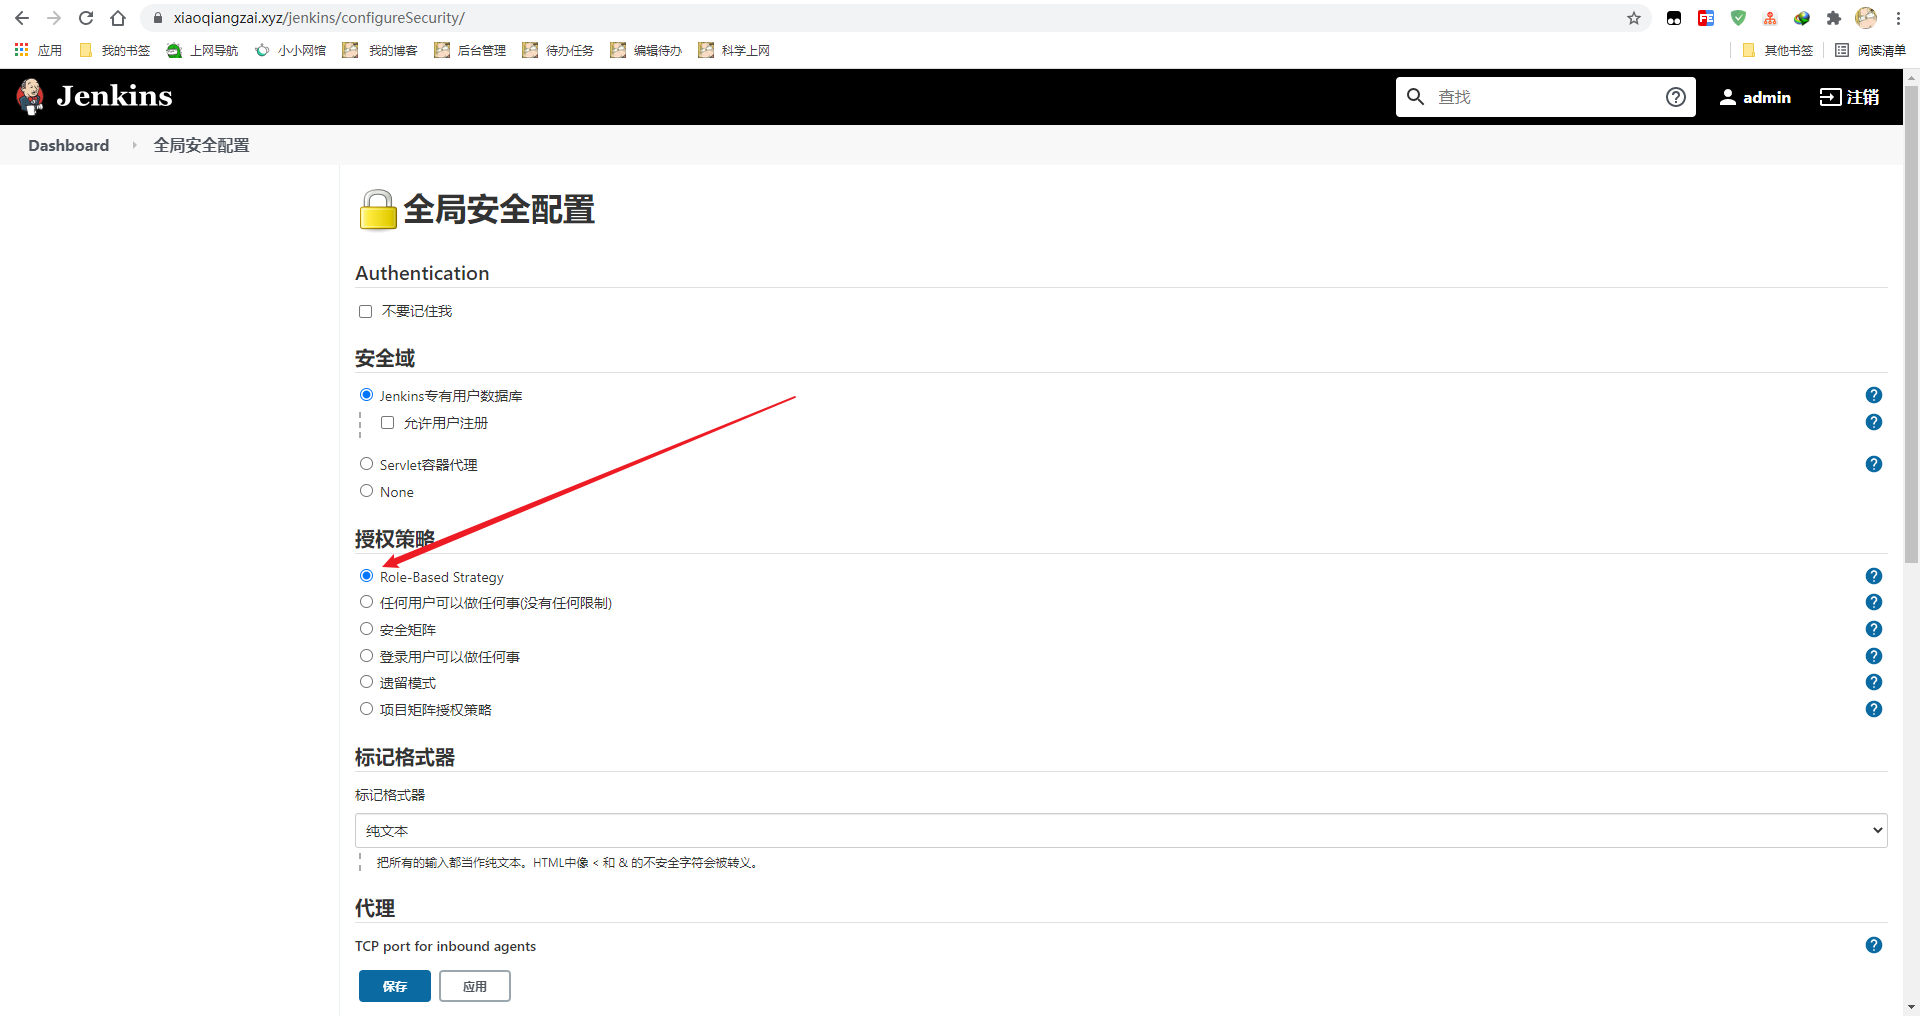This screenshot has width=1920, height=1016.
Task: Bookmark this page with star icon
Action: tap(1634, 18)
